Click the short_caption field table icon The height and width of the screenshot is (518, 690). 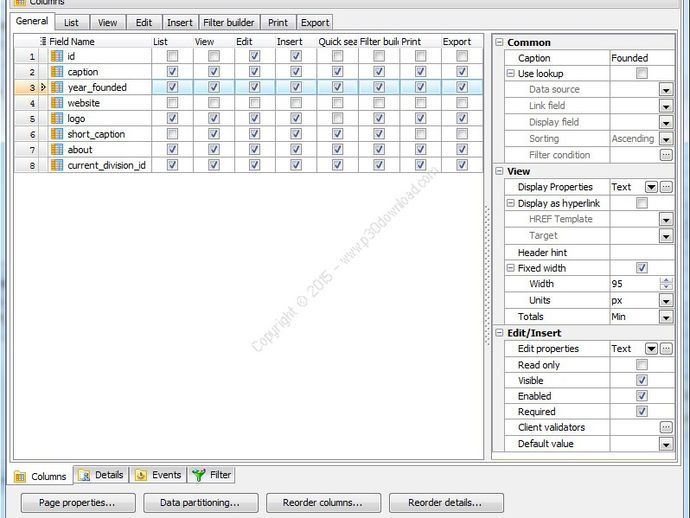[57, 134]
